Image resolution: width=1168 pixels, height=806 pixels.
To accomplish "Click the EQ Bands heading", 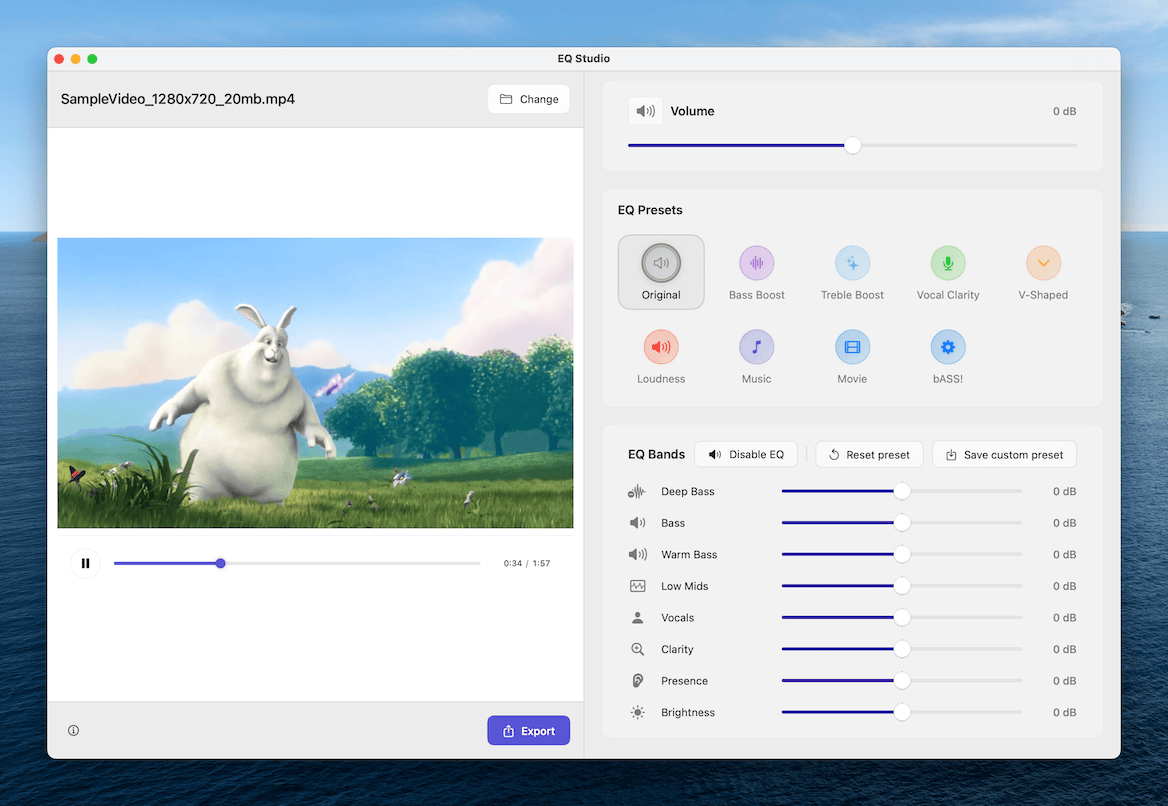I will click(656, 454).
